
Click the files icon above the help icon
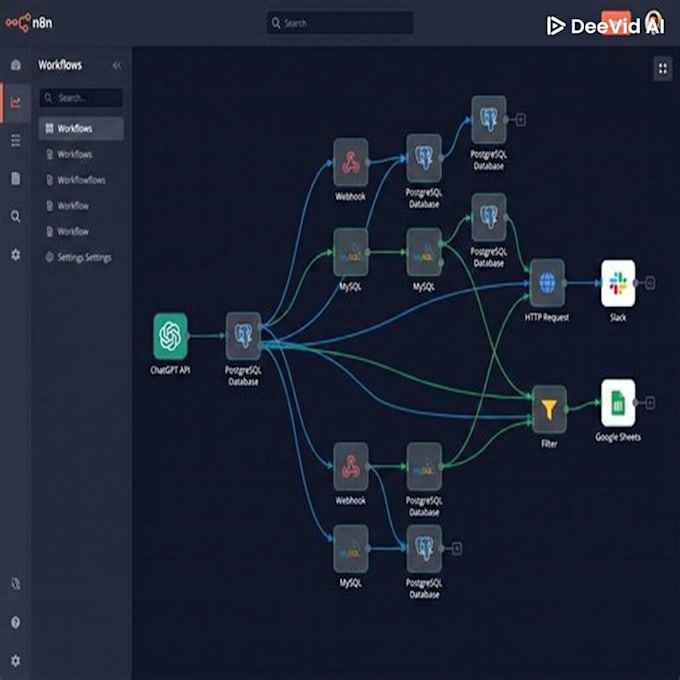click(x=16, y=584)
